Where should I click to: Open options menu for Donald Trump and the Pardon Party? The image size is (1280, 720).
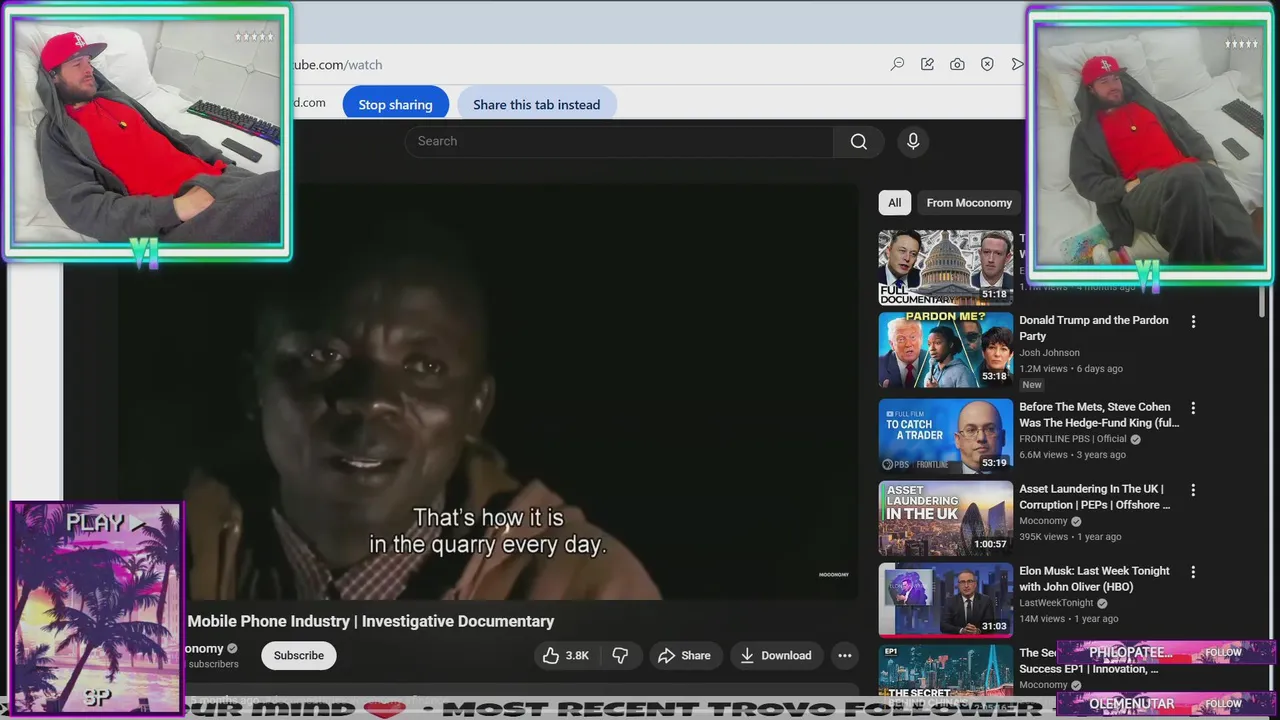click(x=1193, y=322)
